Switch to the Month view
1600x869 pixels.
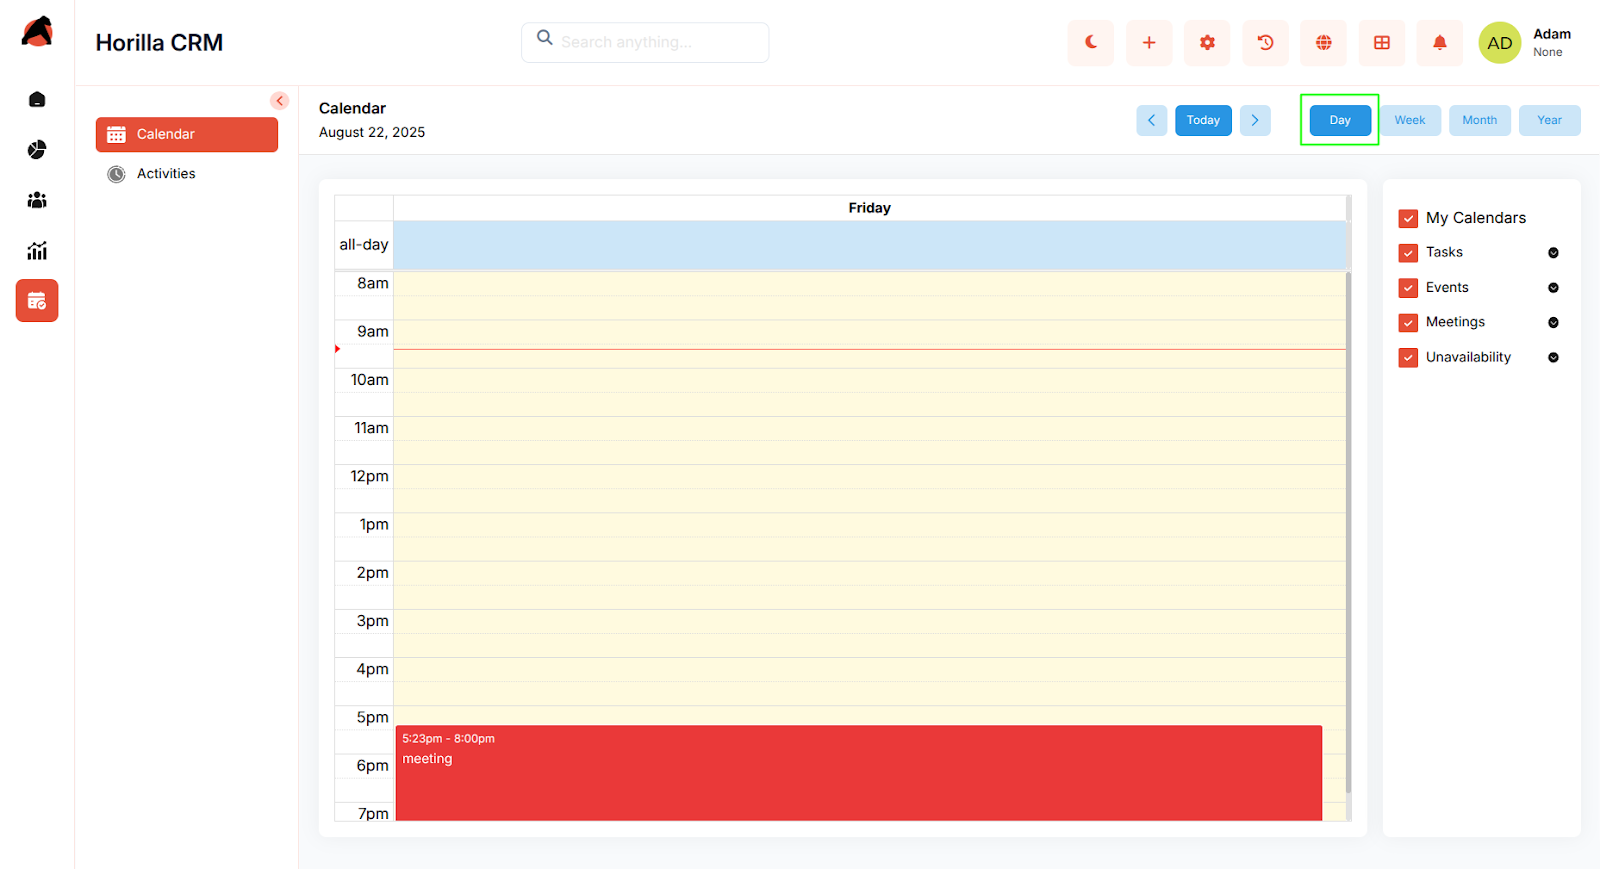1479,120
